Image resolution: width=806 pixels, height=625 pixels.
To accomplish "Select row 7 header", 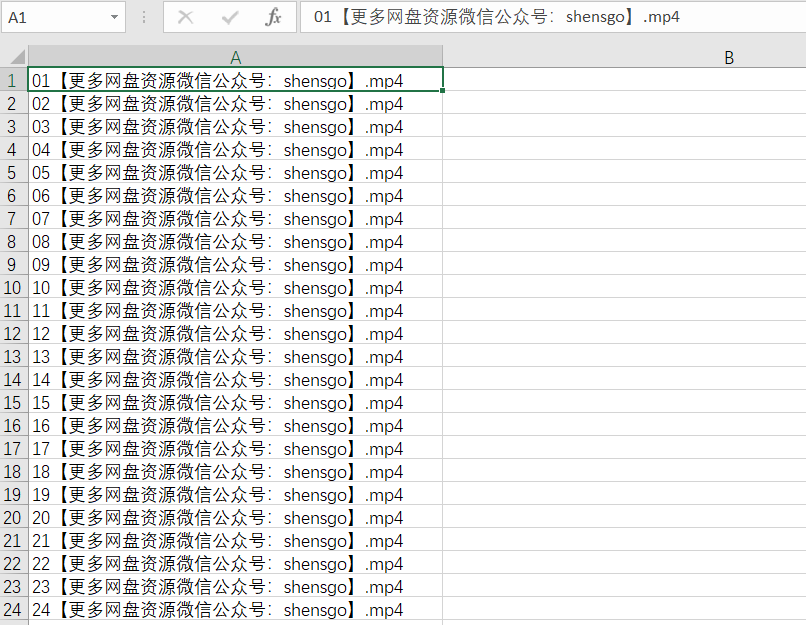I will pyautogui.click(x=12, y=219).
